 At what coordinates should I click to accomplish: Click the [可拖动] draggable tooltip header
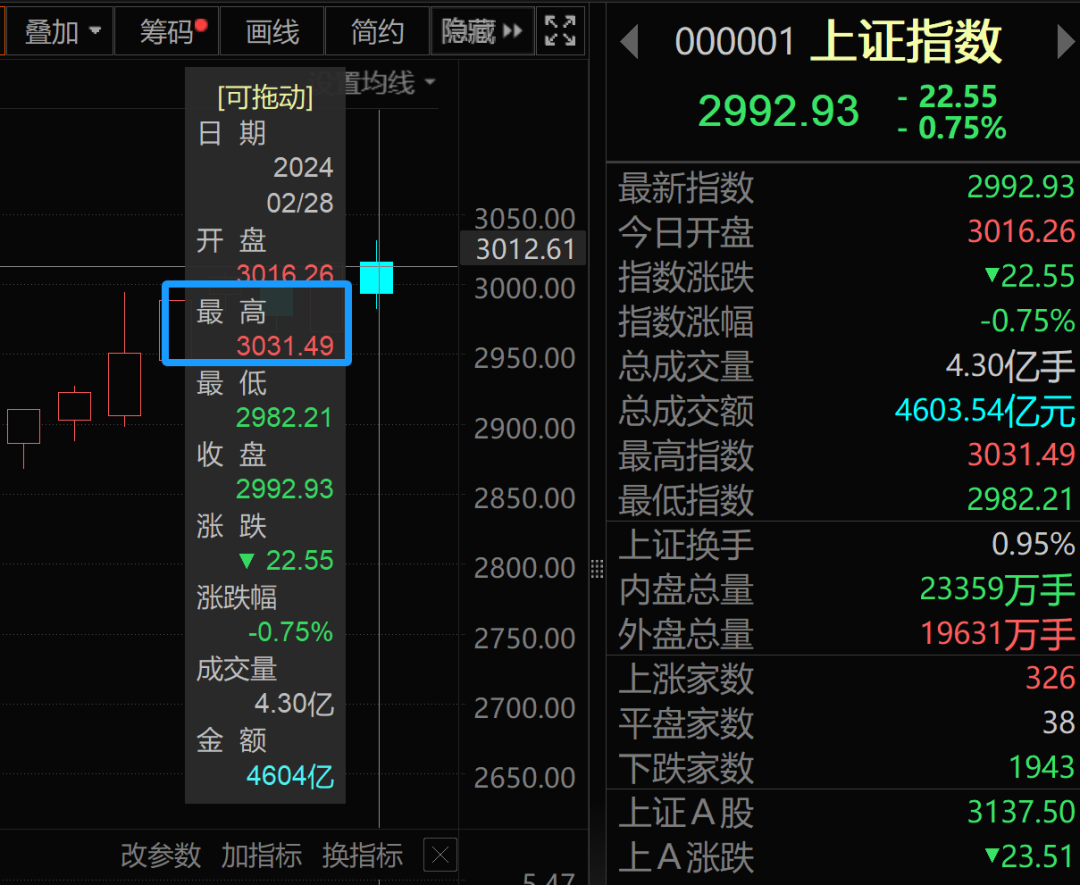point(265,97)
